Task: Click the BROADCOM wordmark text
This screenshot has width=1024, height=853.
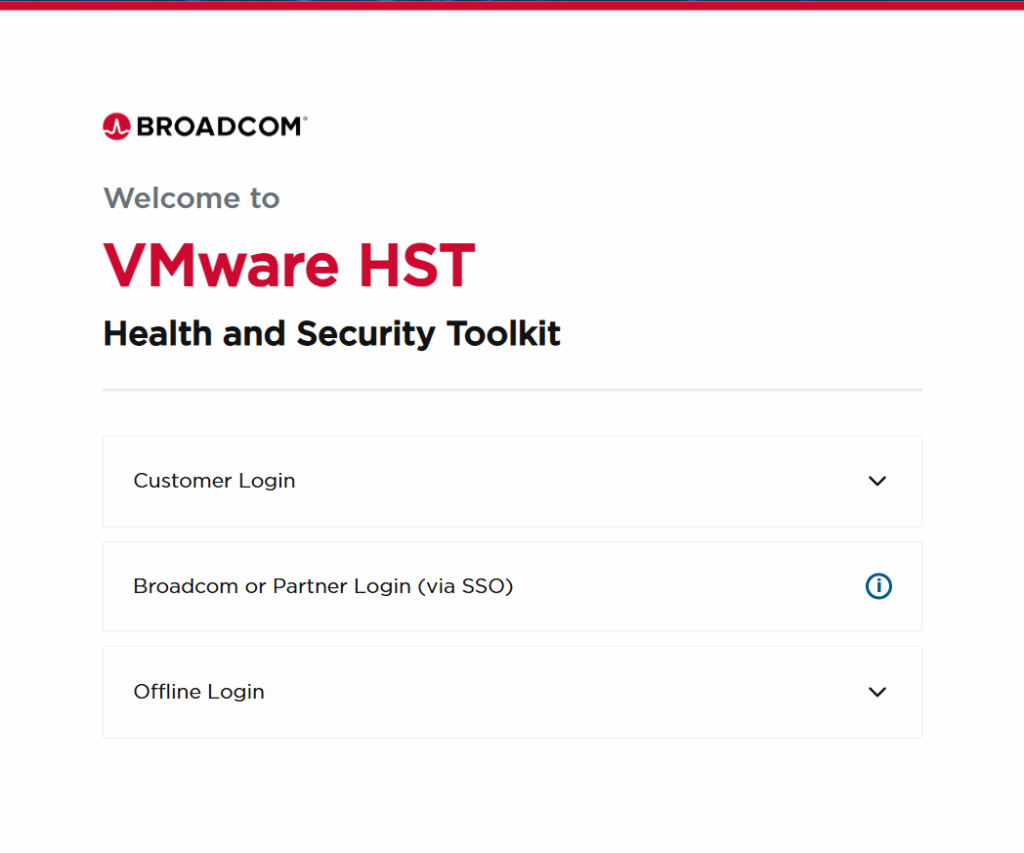Action: pyautogui.click(x=218, y=127)
